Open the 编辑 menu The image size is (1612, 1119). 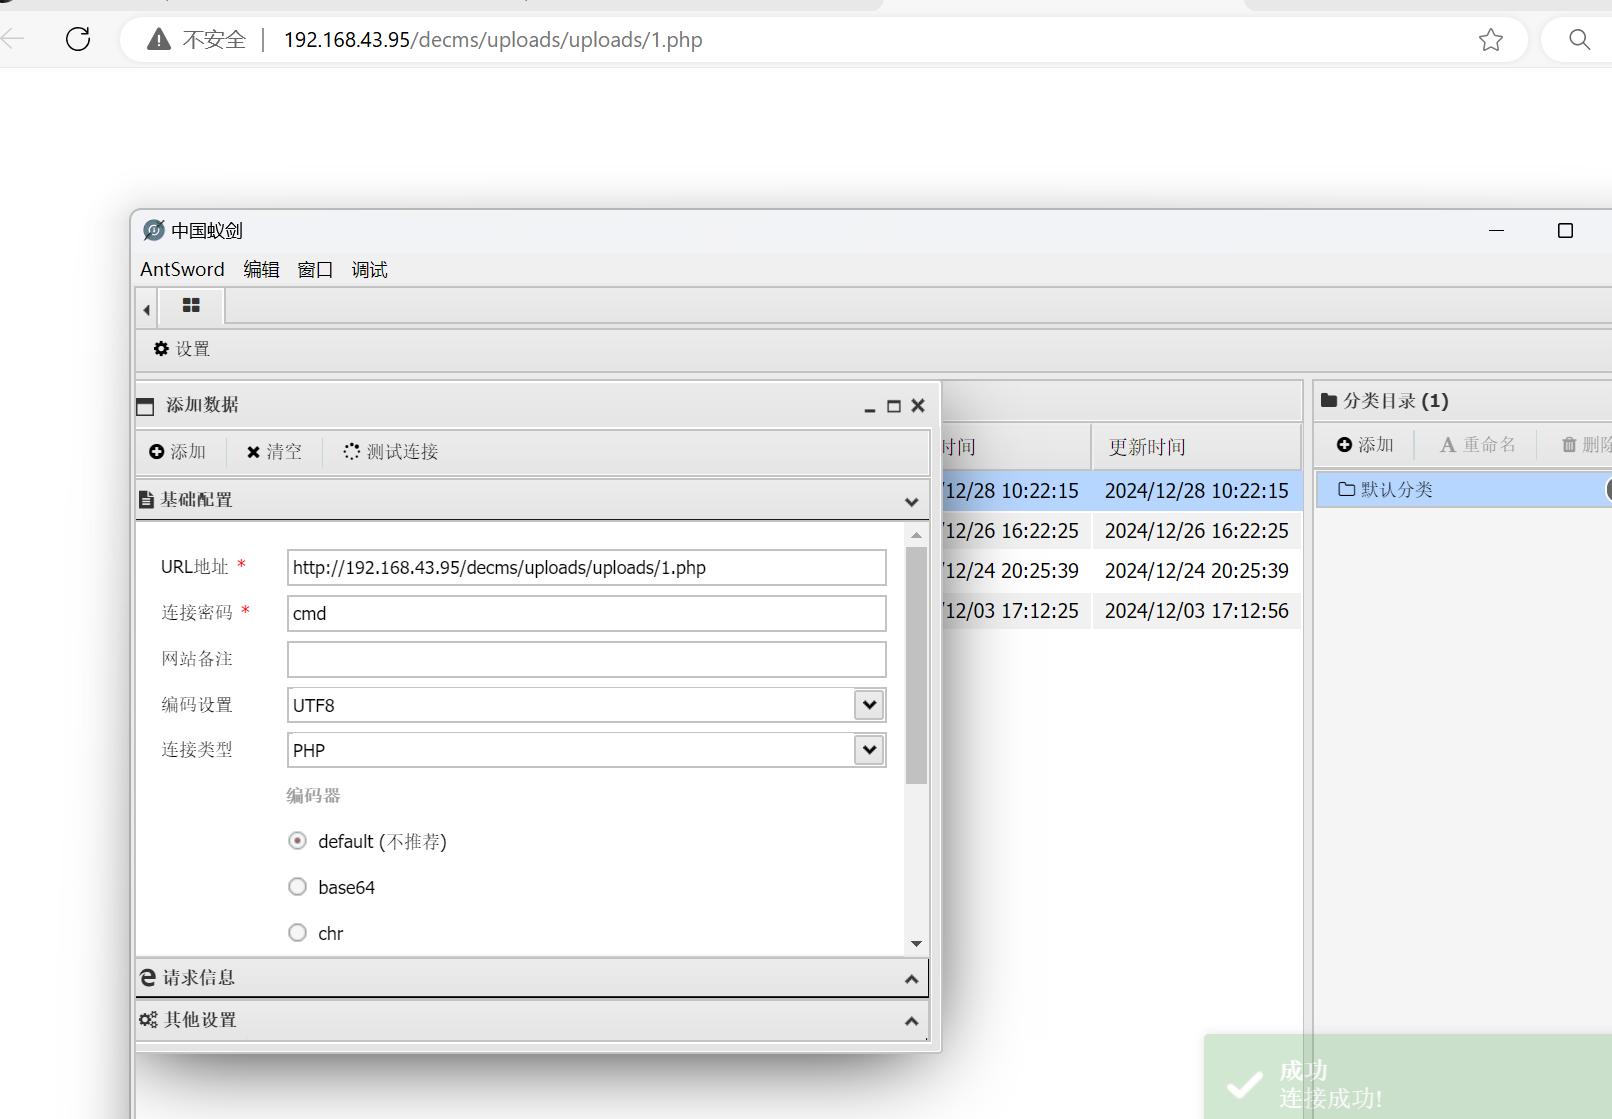coord(261,269)
